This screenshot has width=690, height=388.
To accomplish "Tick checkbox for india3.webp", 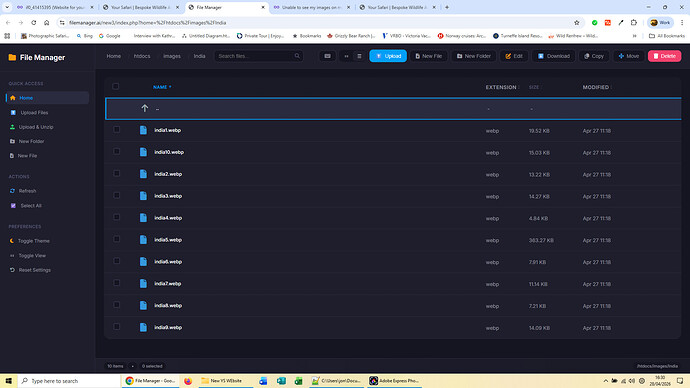I will [x=116, y=195].
